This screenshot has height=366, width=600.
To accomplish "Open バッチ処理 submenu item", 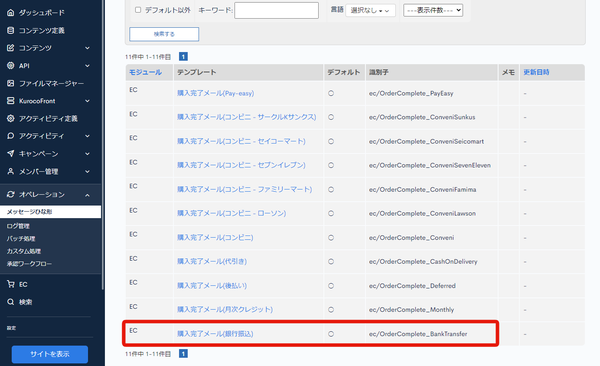I will [x=21, y=239].
